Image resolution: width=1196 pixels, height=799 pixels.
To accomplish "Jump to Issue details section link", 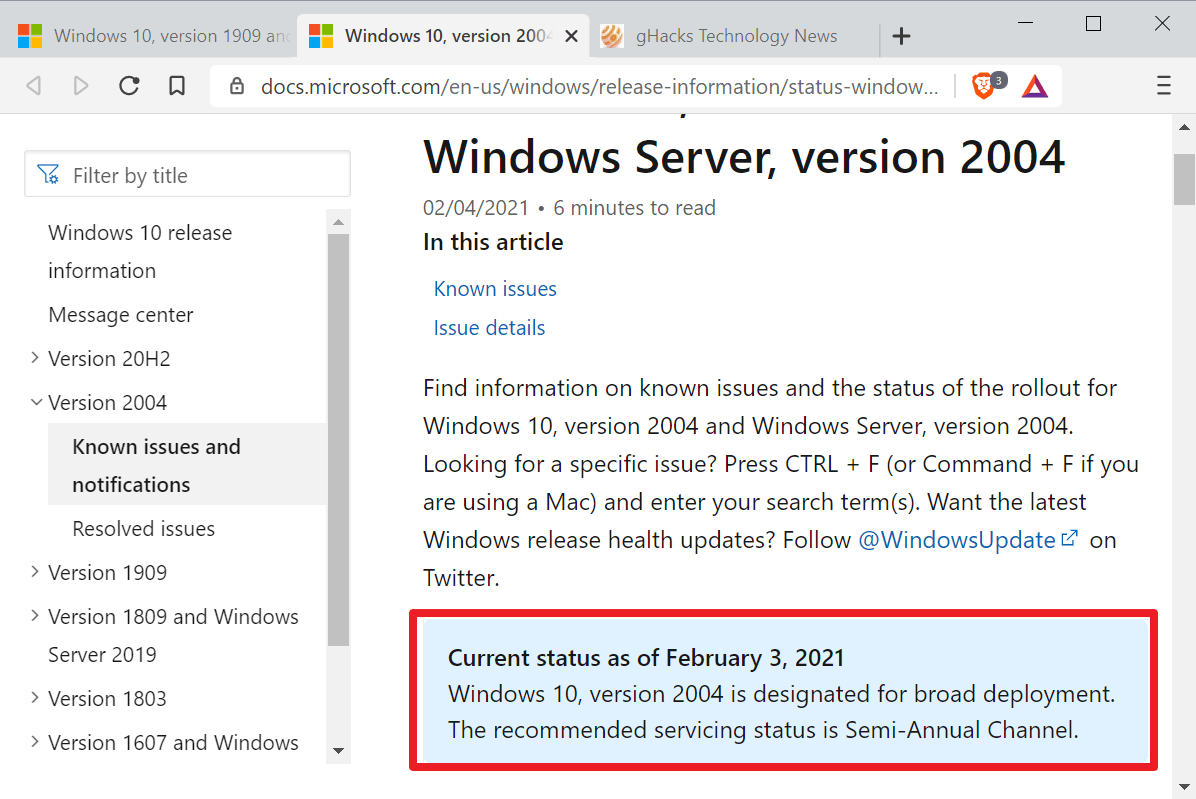I will coord(489,328).
